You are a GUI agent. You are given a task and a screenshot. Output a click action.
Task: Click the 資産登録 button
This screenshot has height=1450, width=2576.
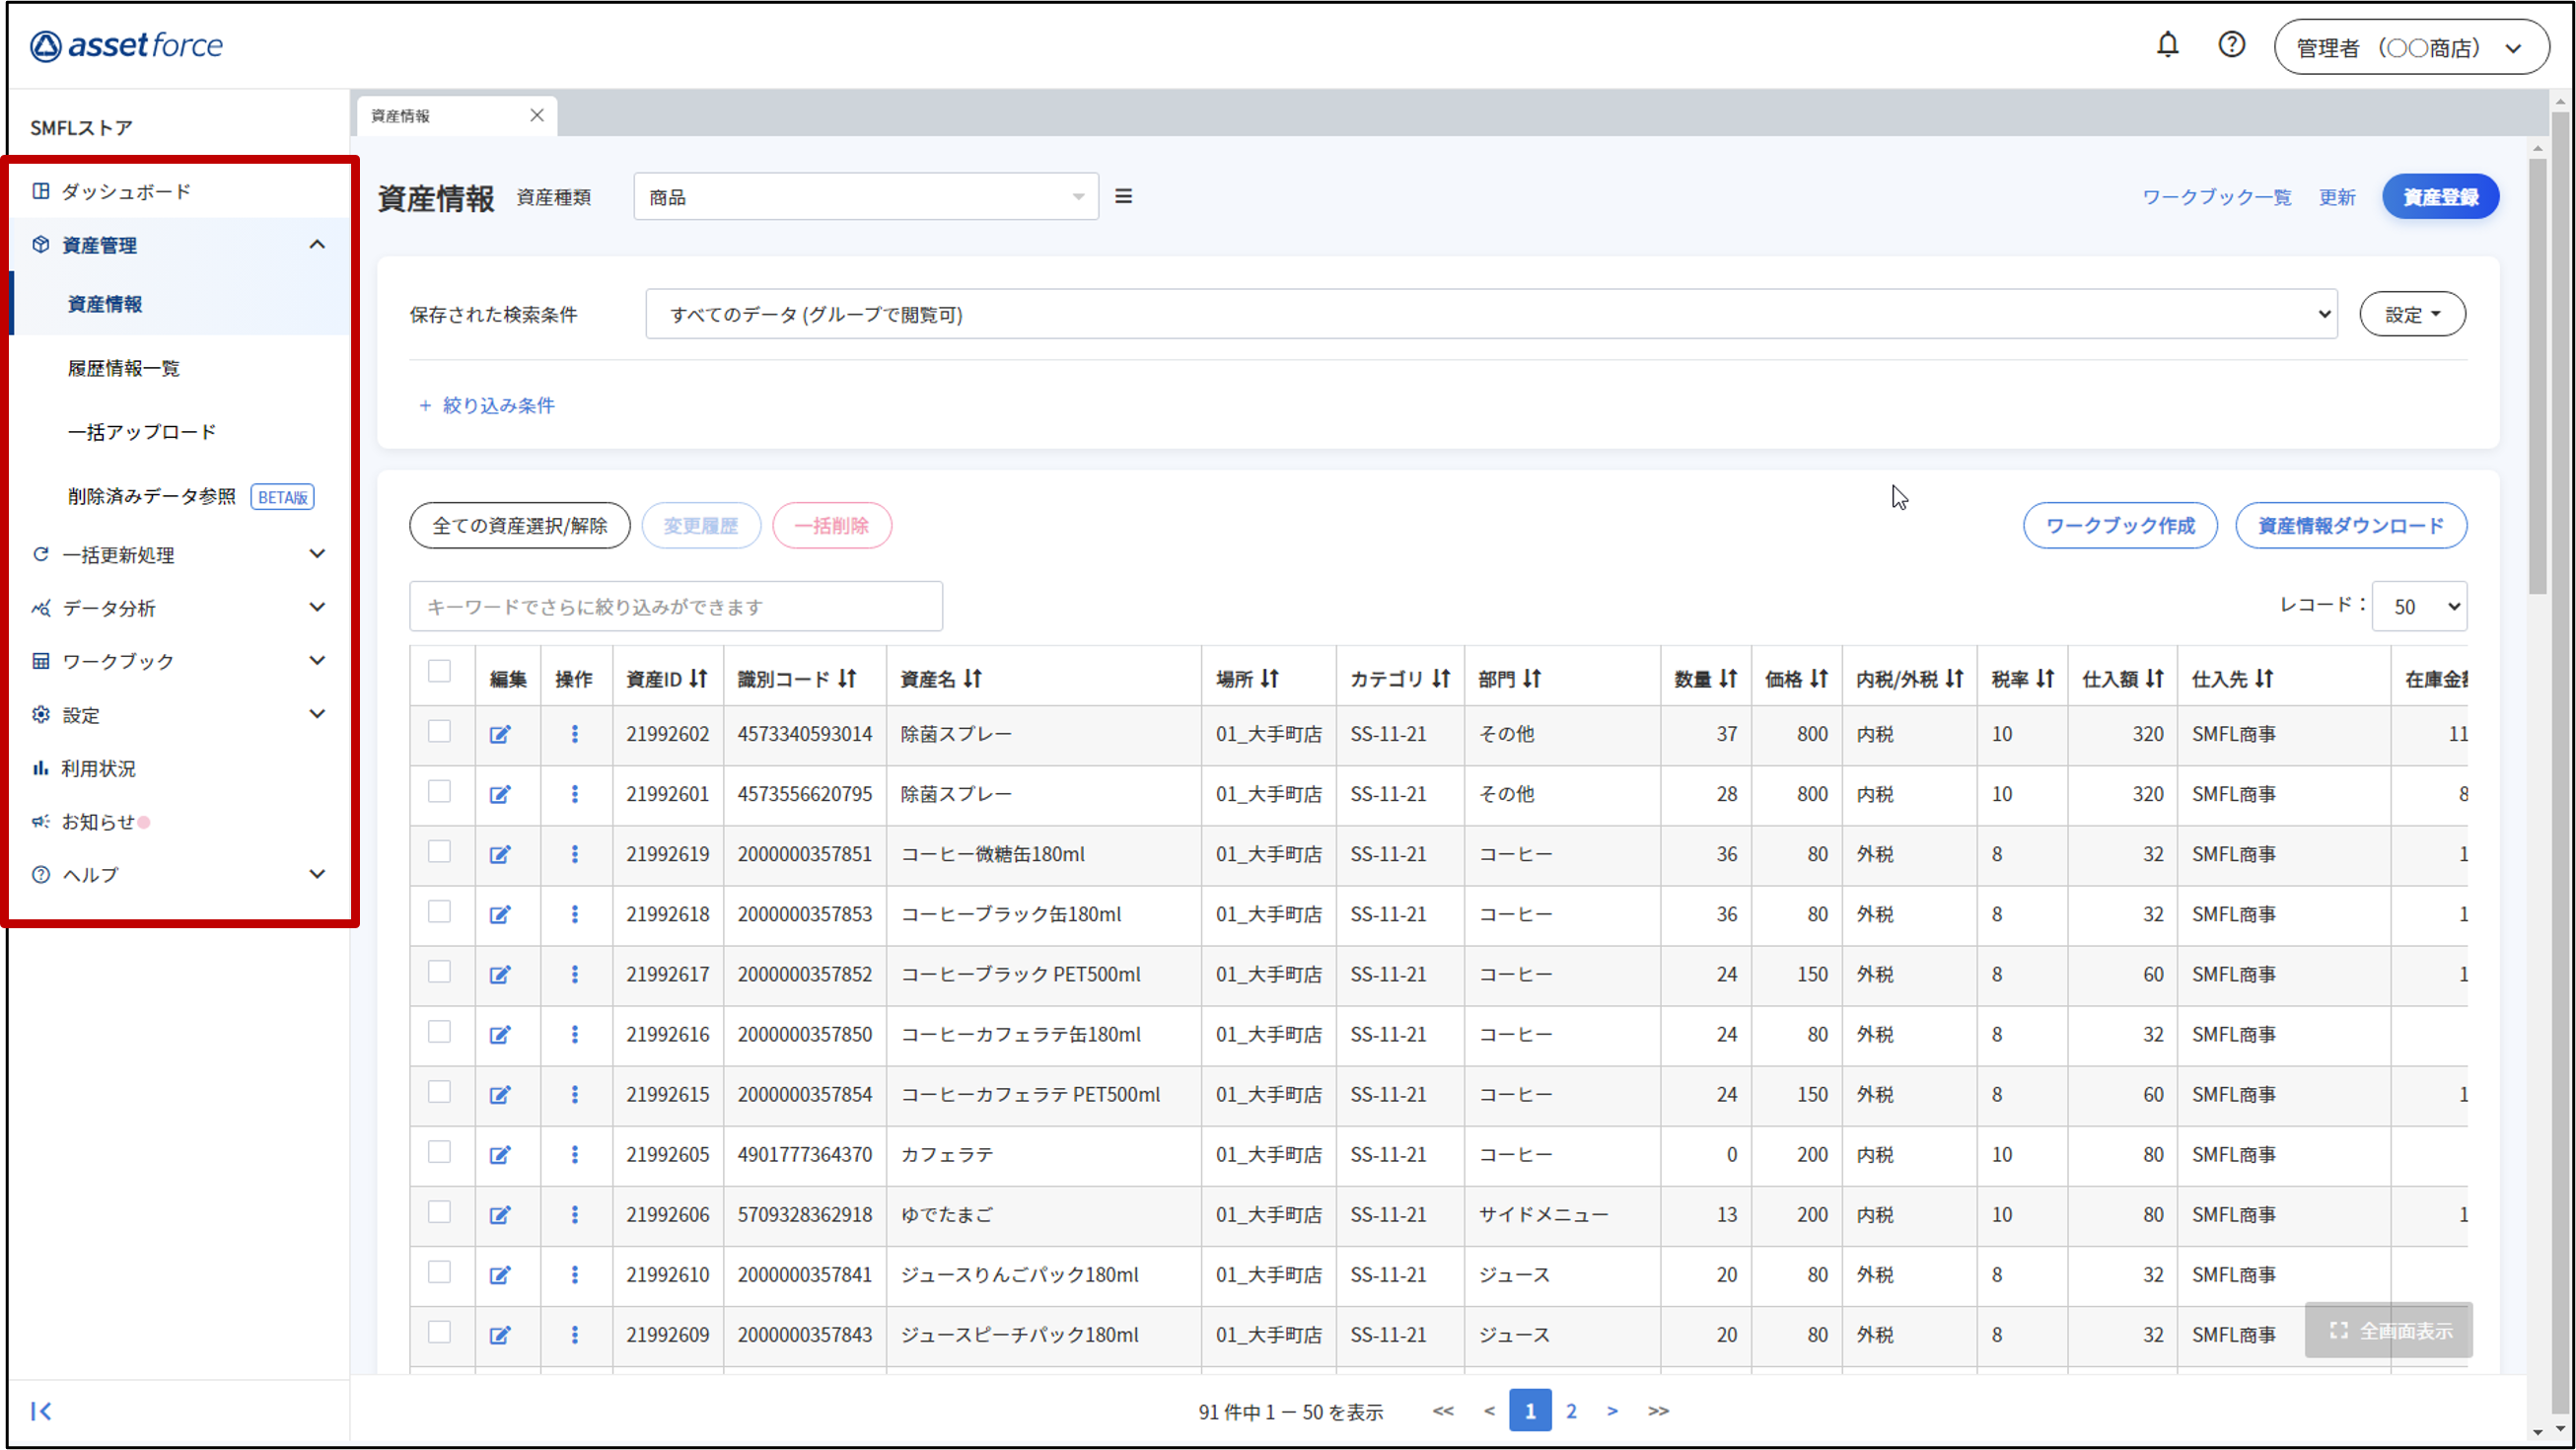click(2439, 197)
